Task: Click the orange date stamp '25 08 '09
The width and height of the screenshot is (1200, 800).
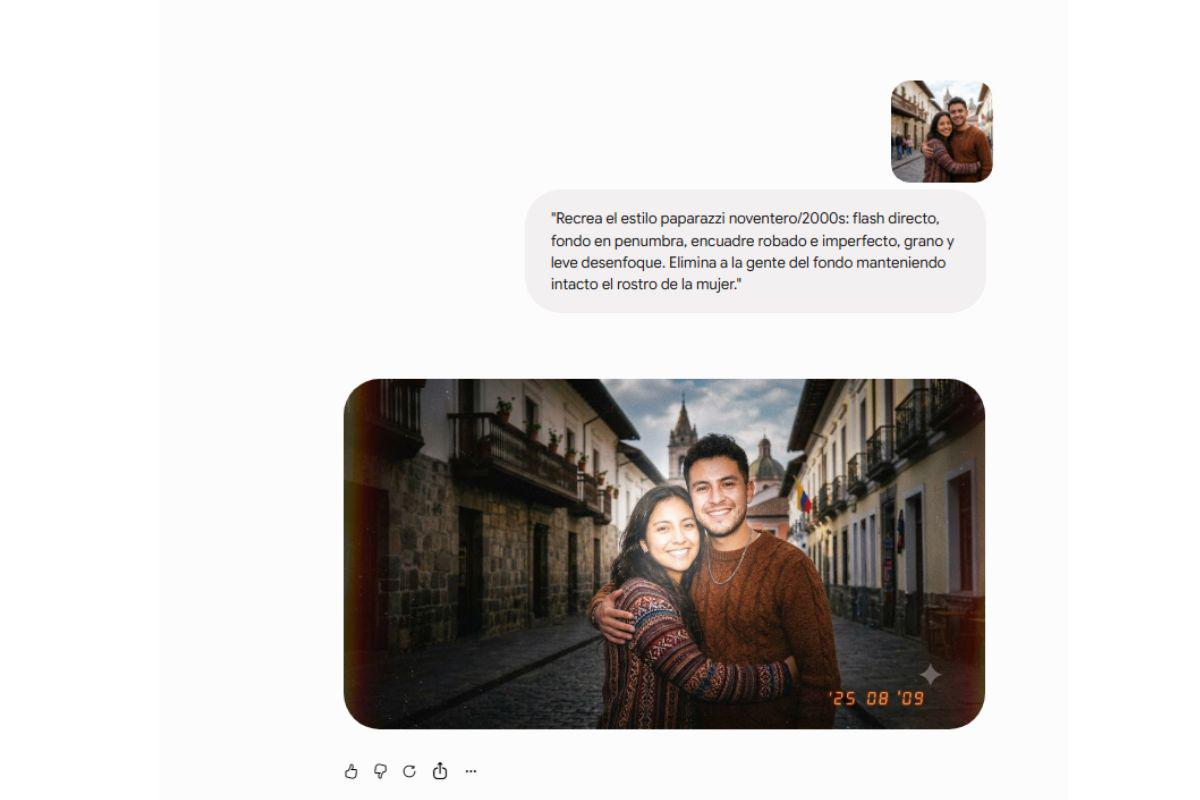Action: [877, 698]
